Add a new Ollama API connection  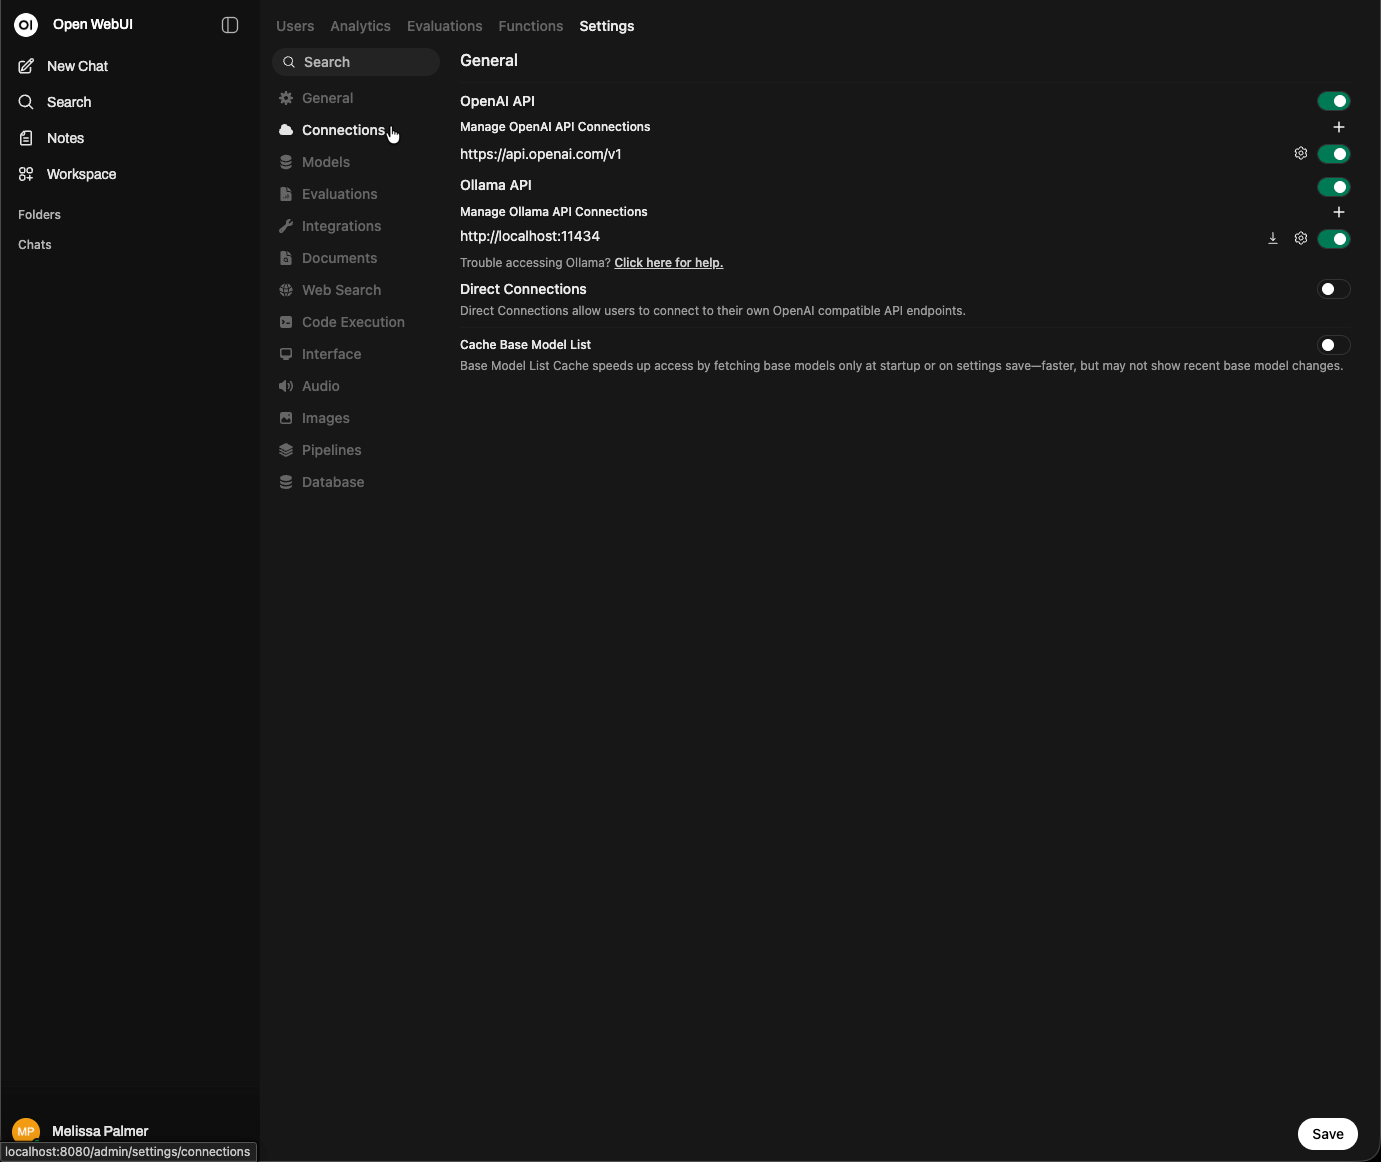point(1339,212)
